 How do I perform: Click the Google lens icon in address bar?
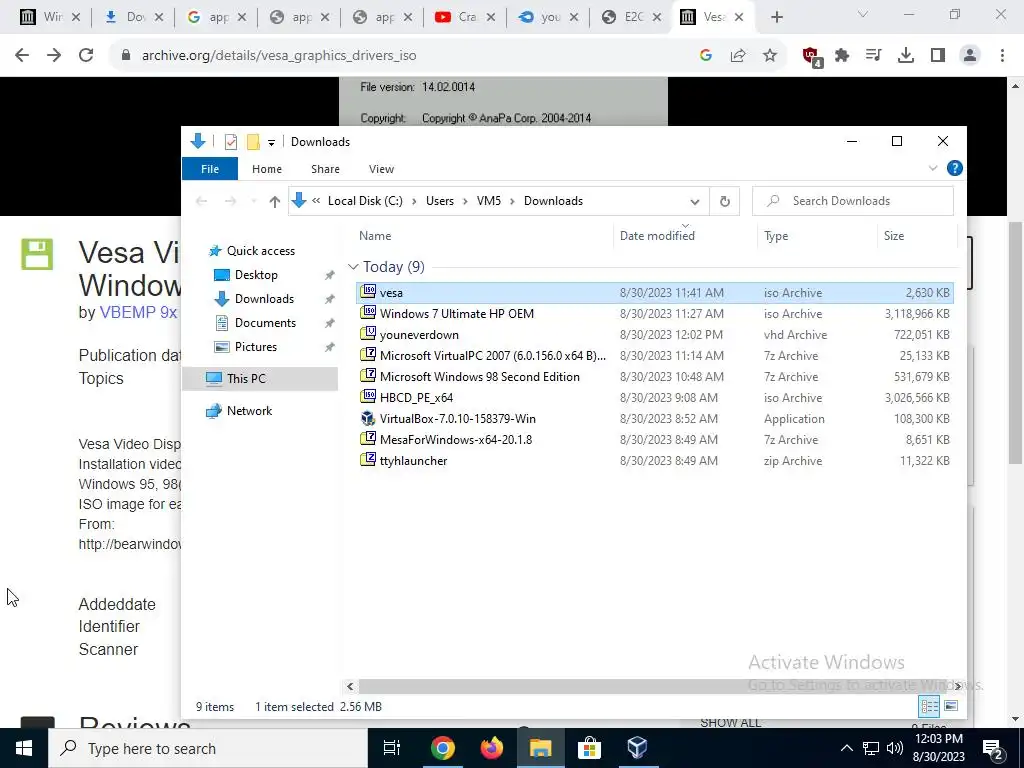pos(705,56)
